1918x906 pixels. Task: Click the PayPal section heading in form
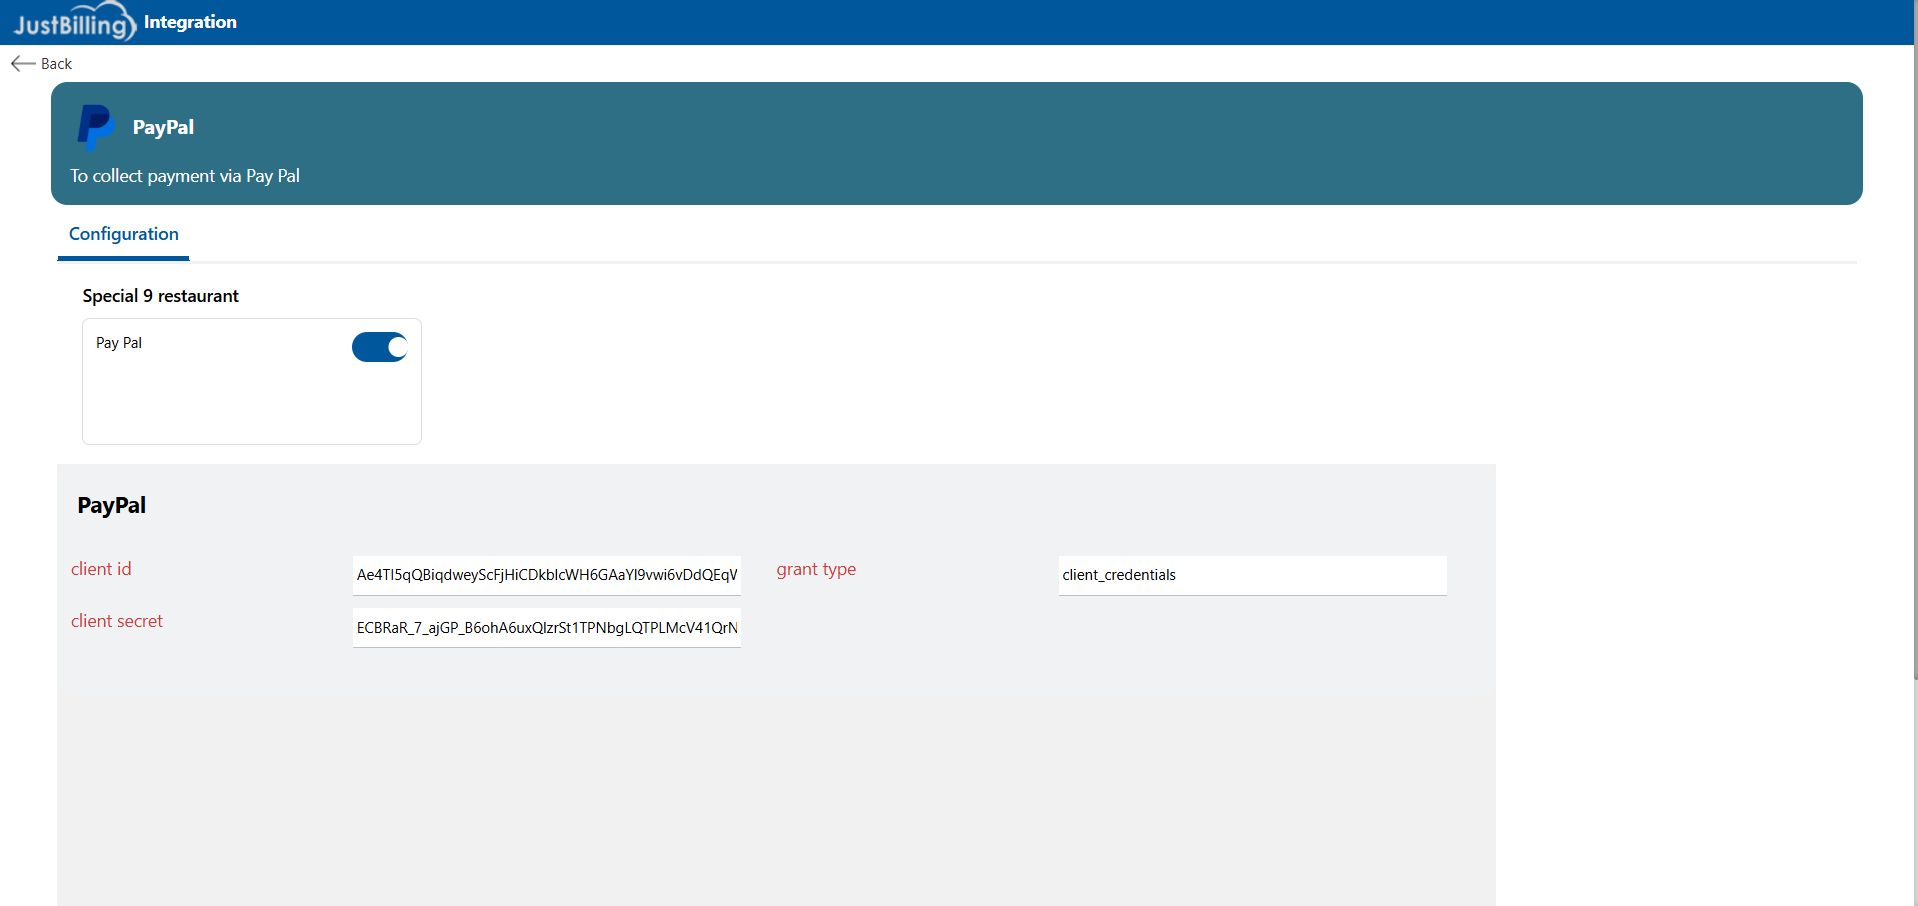click(x=112, y=505)
